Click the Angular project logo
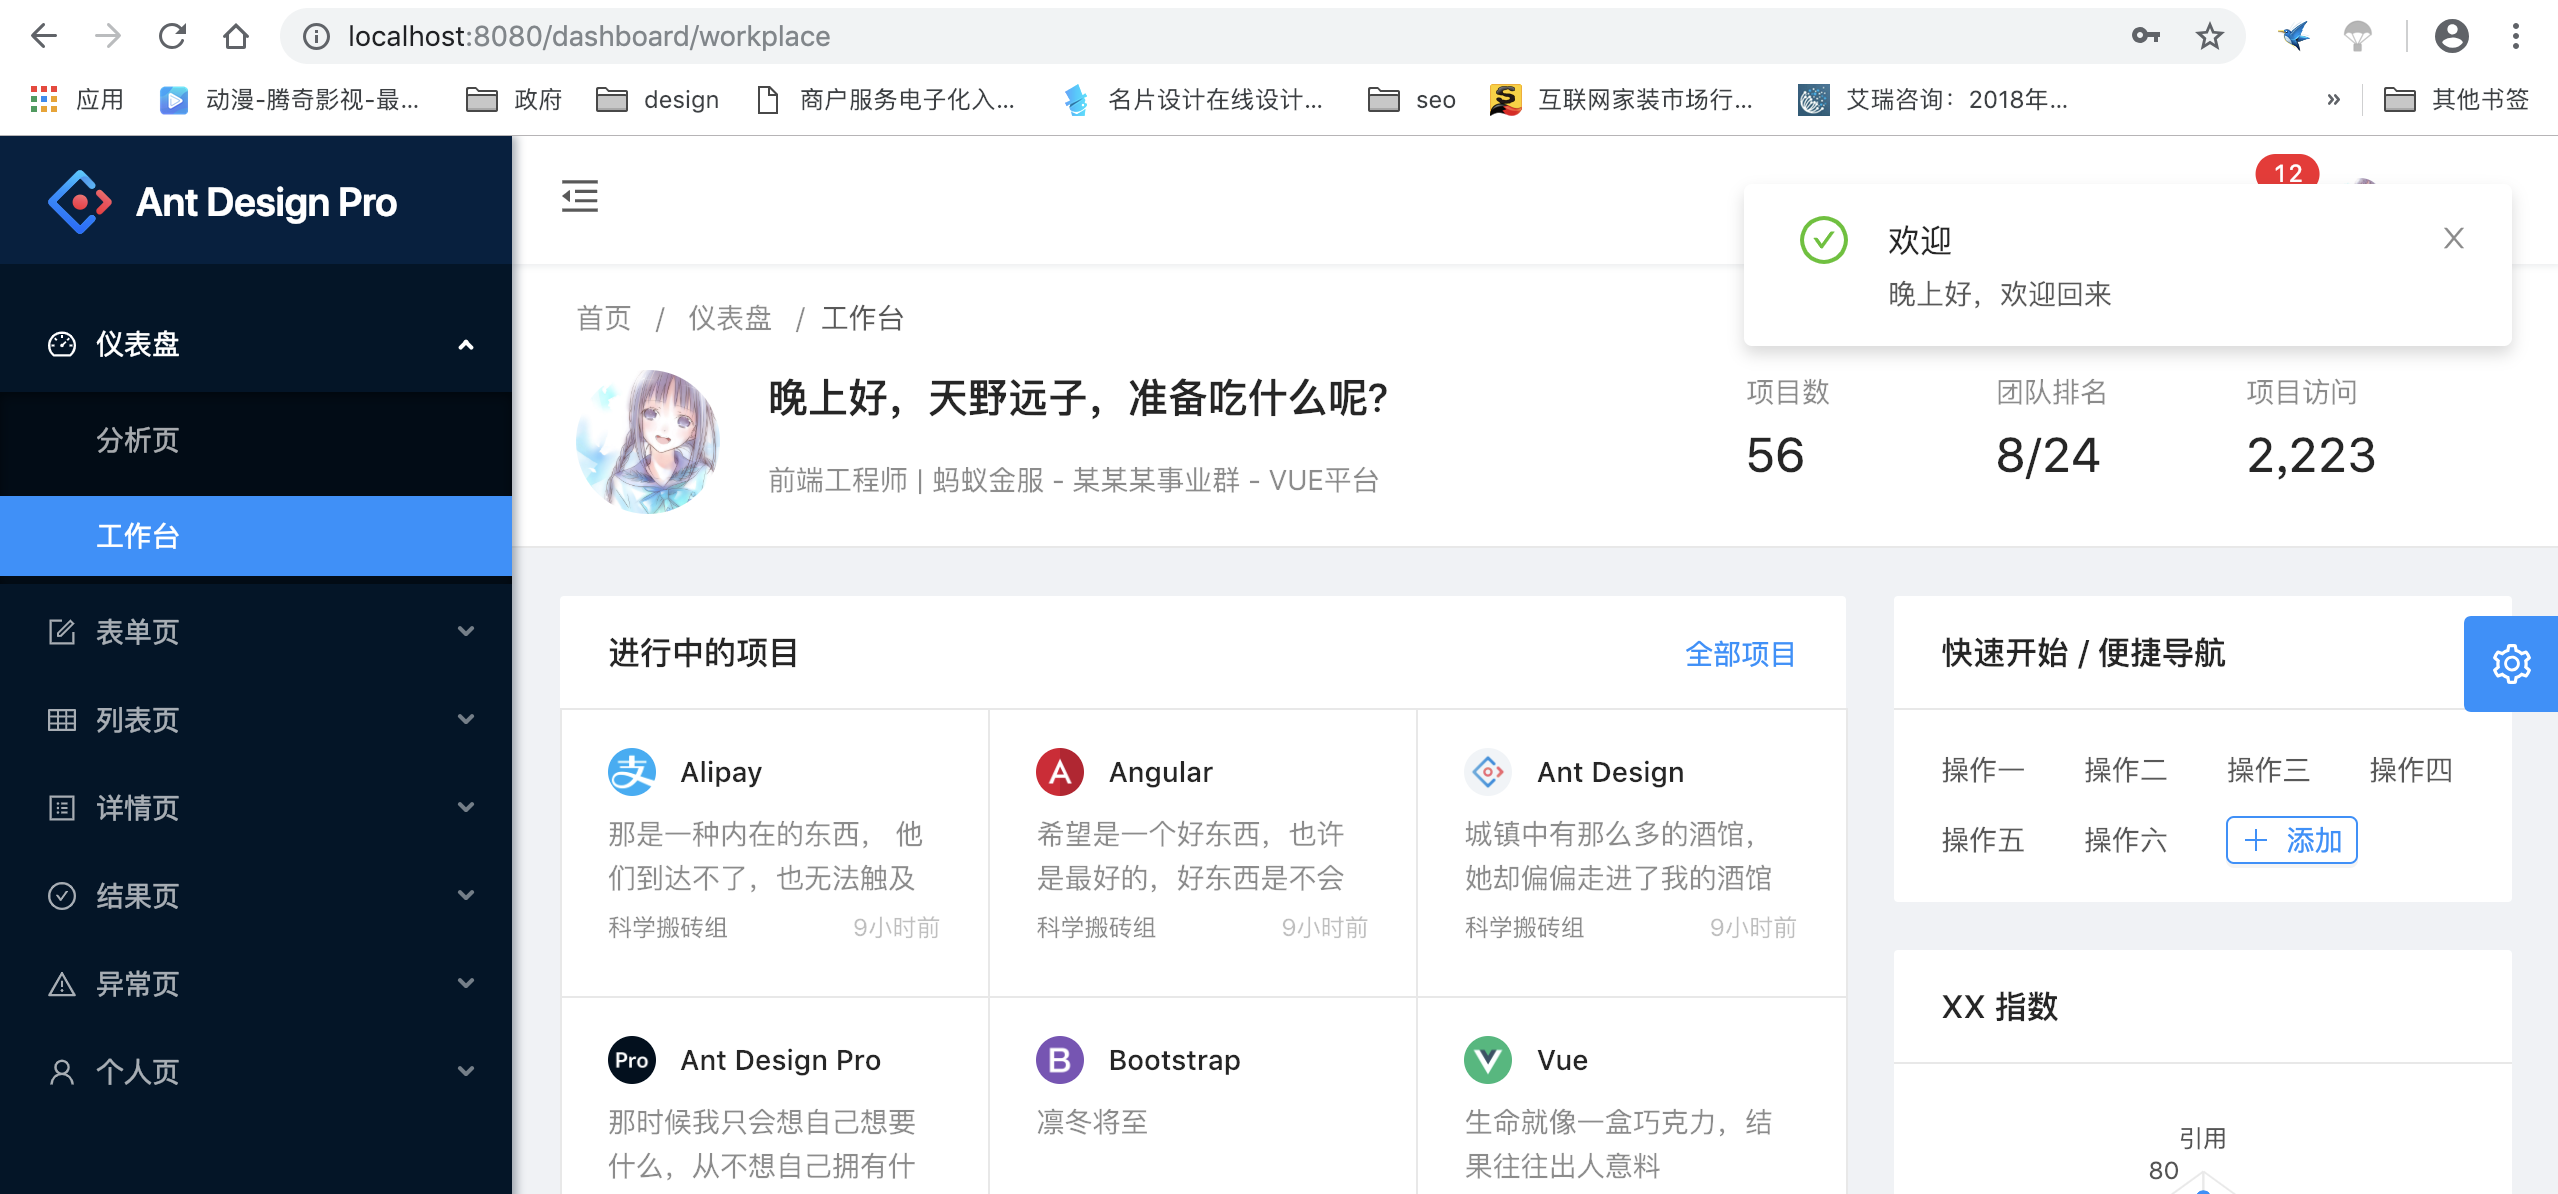The image size is (2558, 1194). pos(1060,772)
